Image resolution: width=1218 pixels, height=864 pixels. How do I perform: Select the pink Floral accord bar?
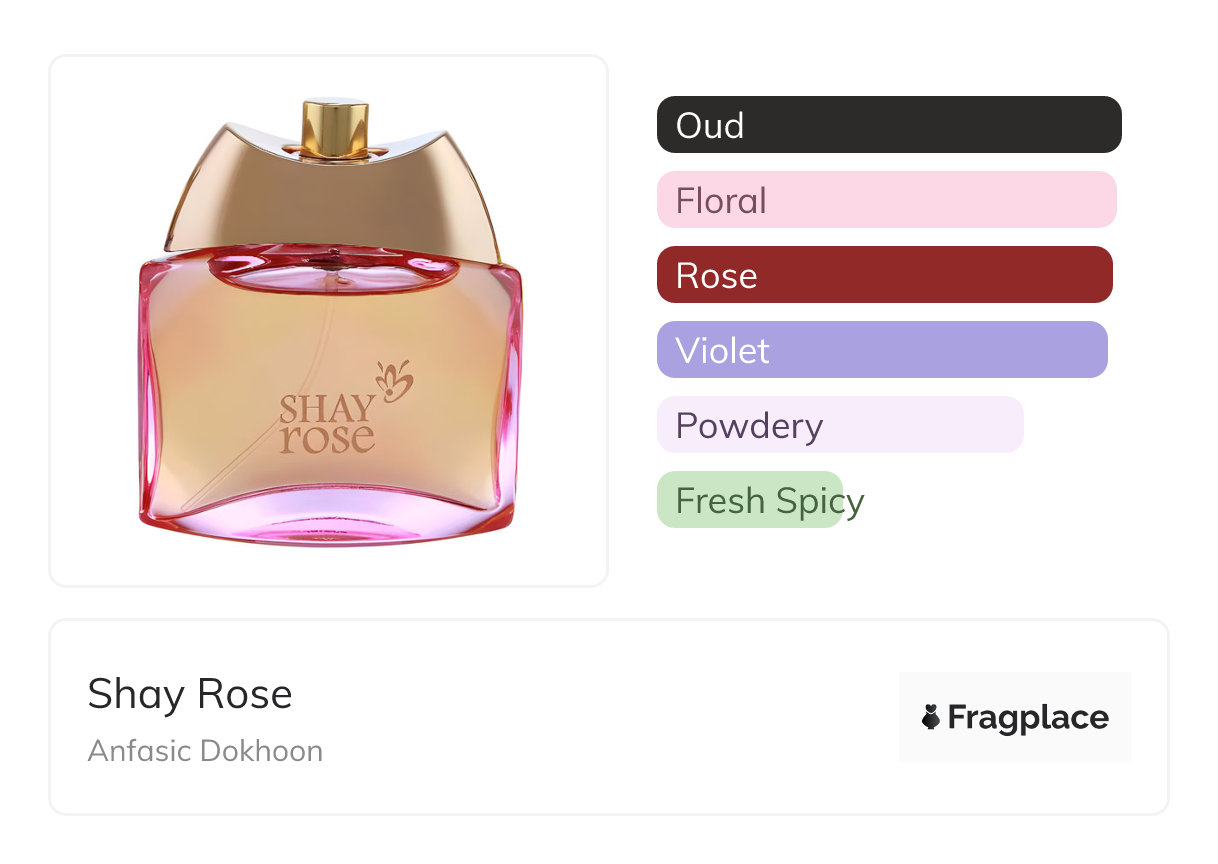click(886, 200)
